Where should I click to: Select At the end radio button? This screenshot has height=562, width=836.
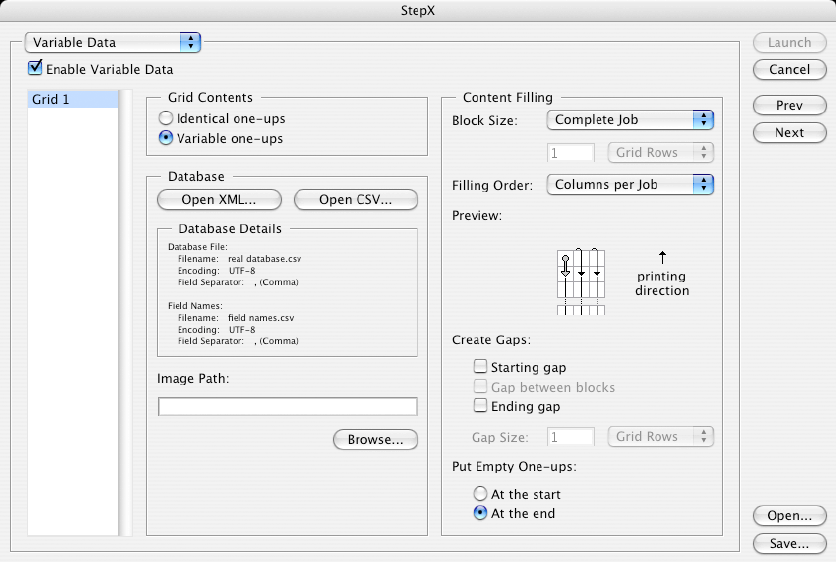tap(481, 513)
